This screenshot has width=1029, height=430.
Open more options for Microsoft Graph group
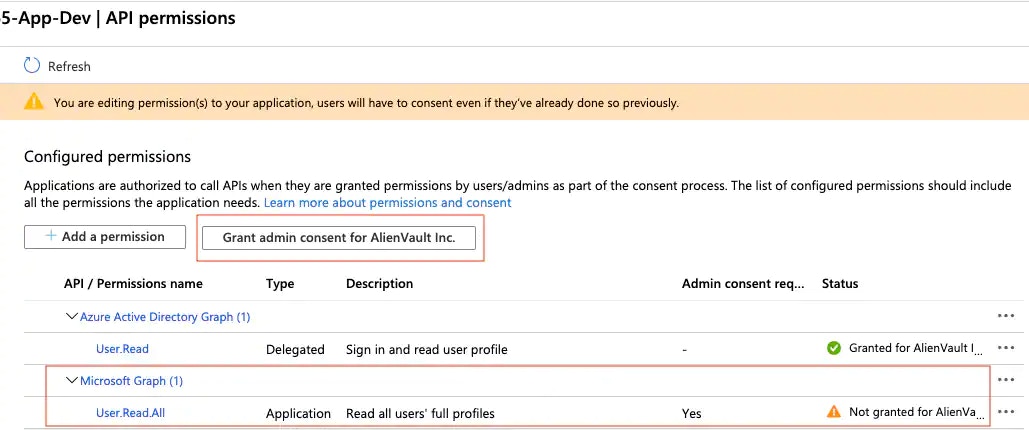(x=1006, y=379)
